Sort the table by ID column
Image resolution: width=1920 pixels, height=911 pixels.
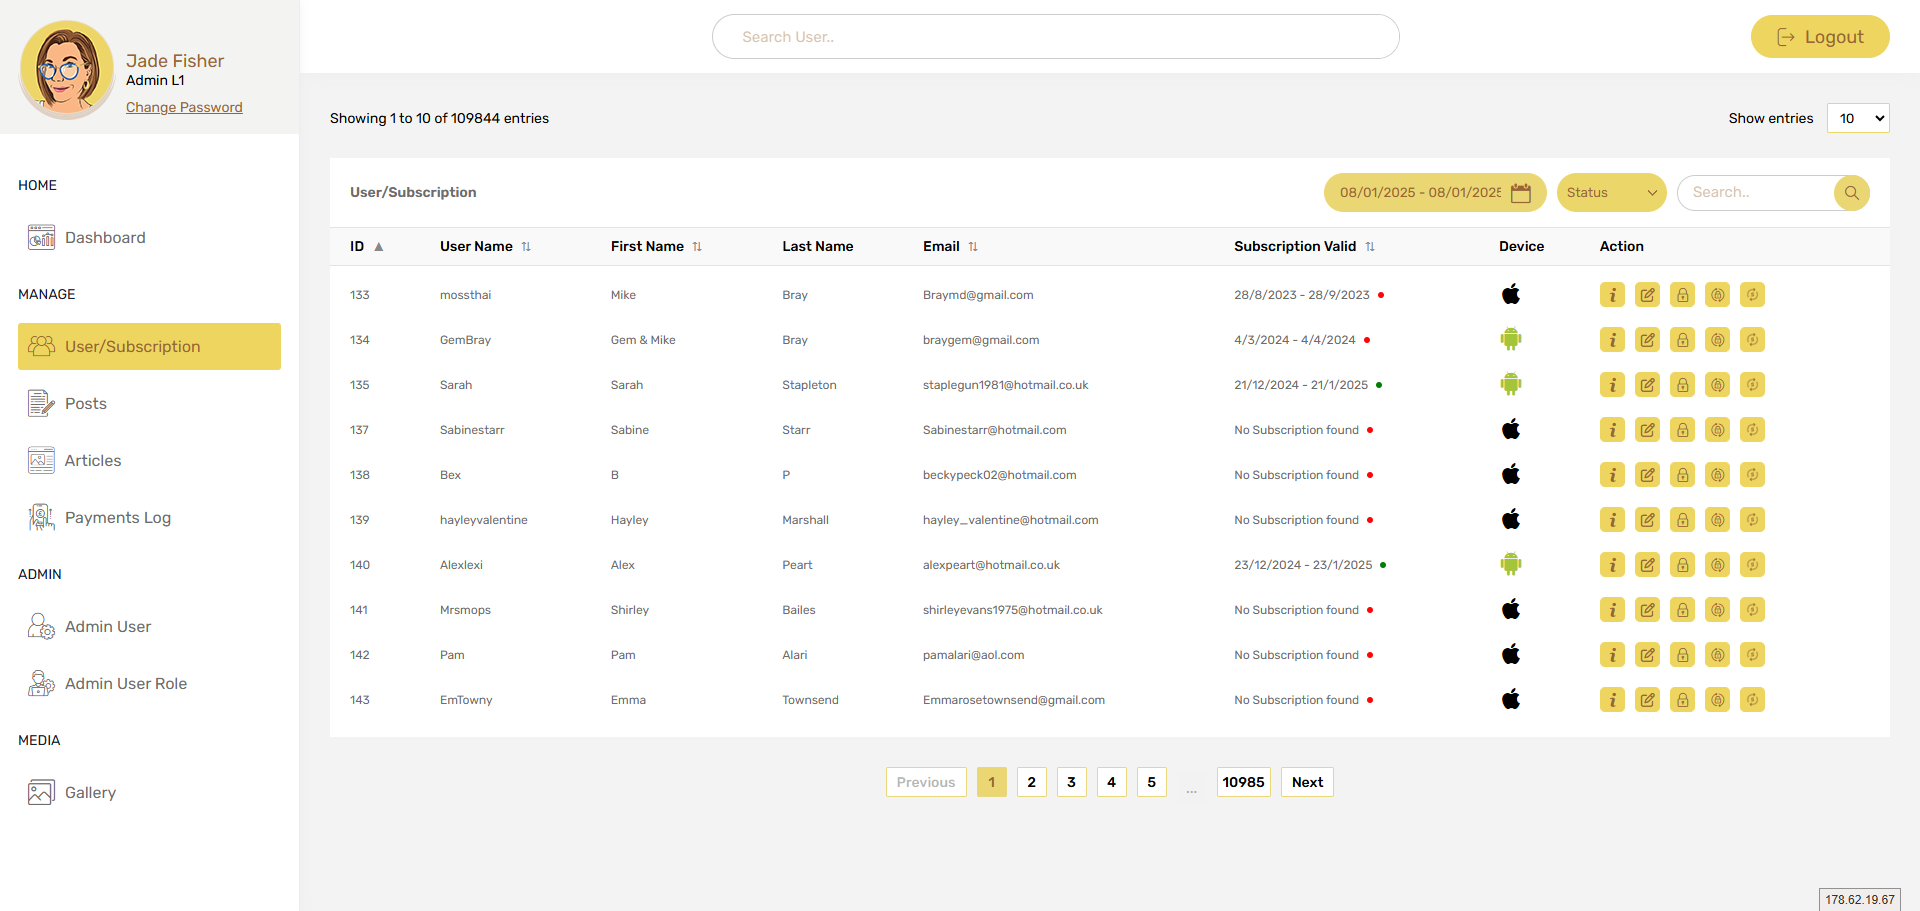click(x=367, y=246)
